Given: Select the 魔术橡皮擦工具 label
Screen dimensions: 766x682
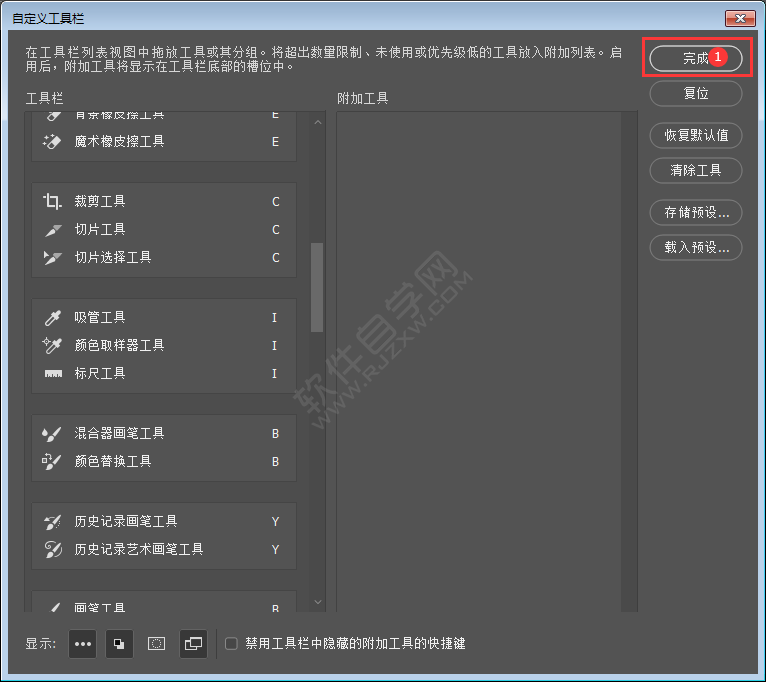Looking at the screenshot, I should (119, 142).
